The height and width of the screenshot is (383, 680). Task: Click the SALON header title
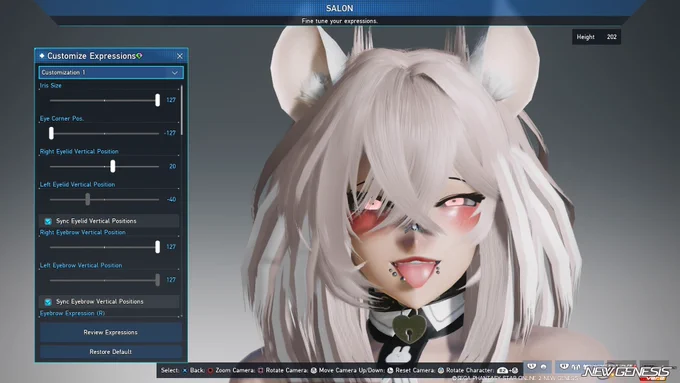[x=340, y=8]
